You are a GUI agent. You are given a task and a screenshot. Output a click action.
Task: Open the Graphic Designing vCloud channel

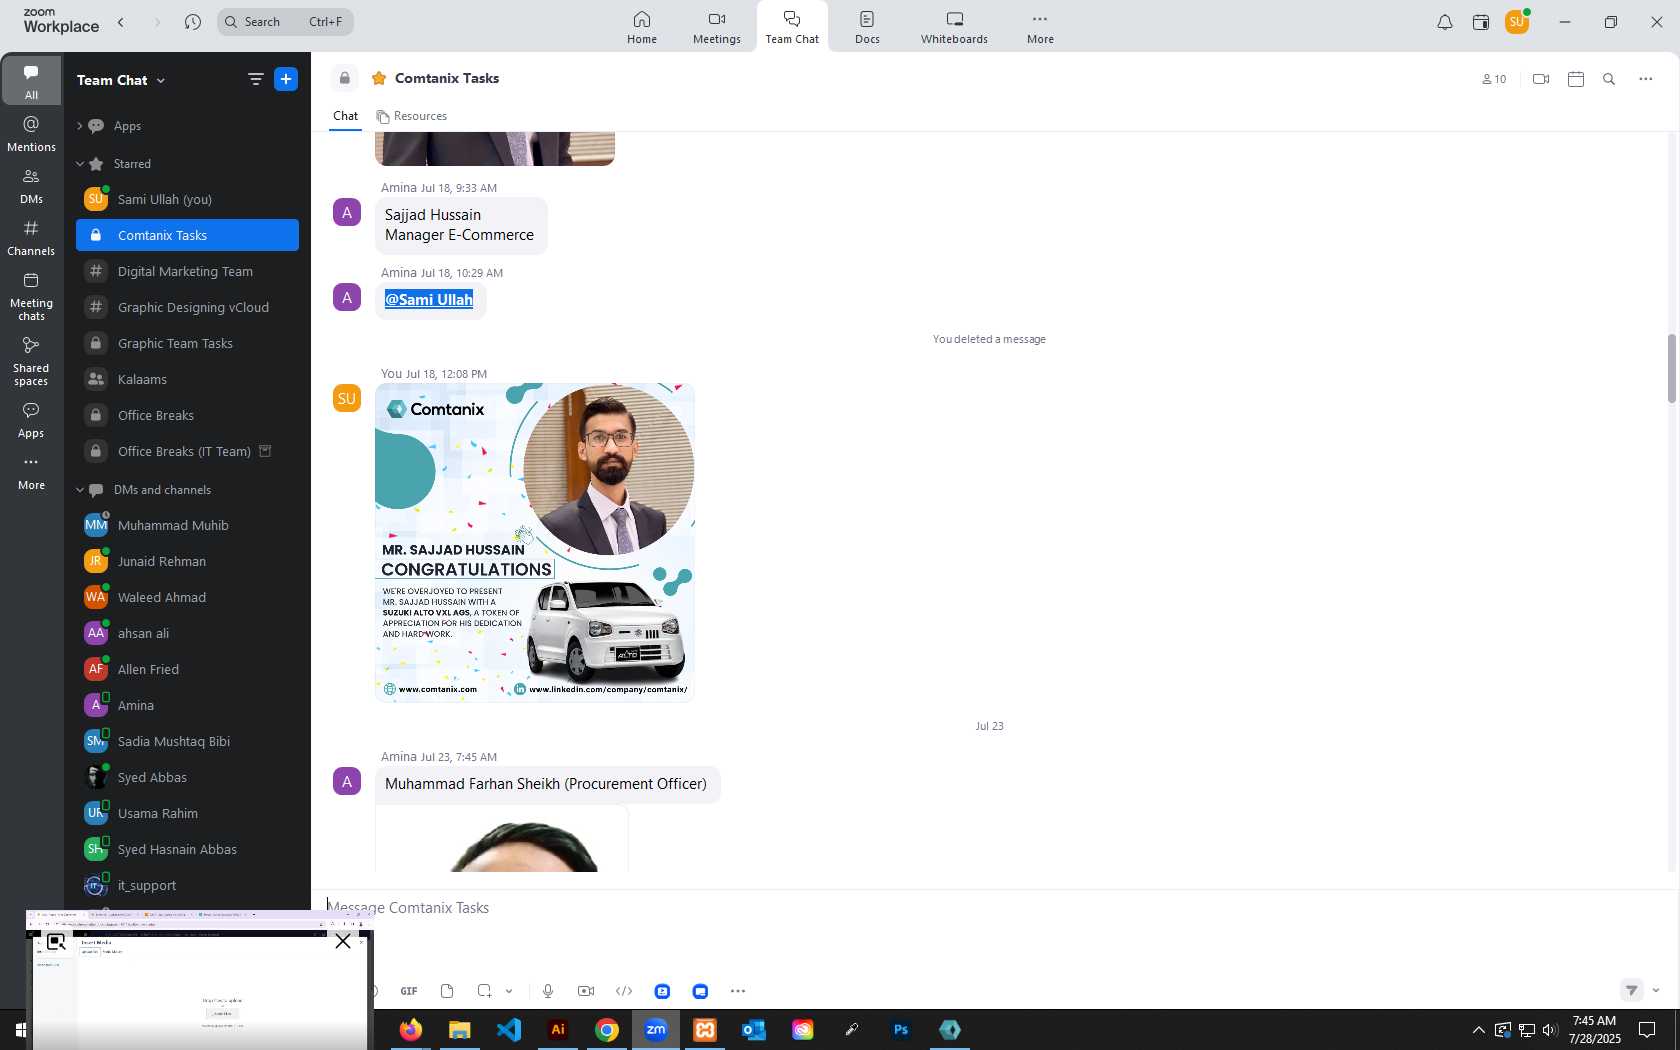coord(187,307)
